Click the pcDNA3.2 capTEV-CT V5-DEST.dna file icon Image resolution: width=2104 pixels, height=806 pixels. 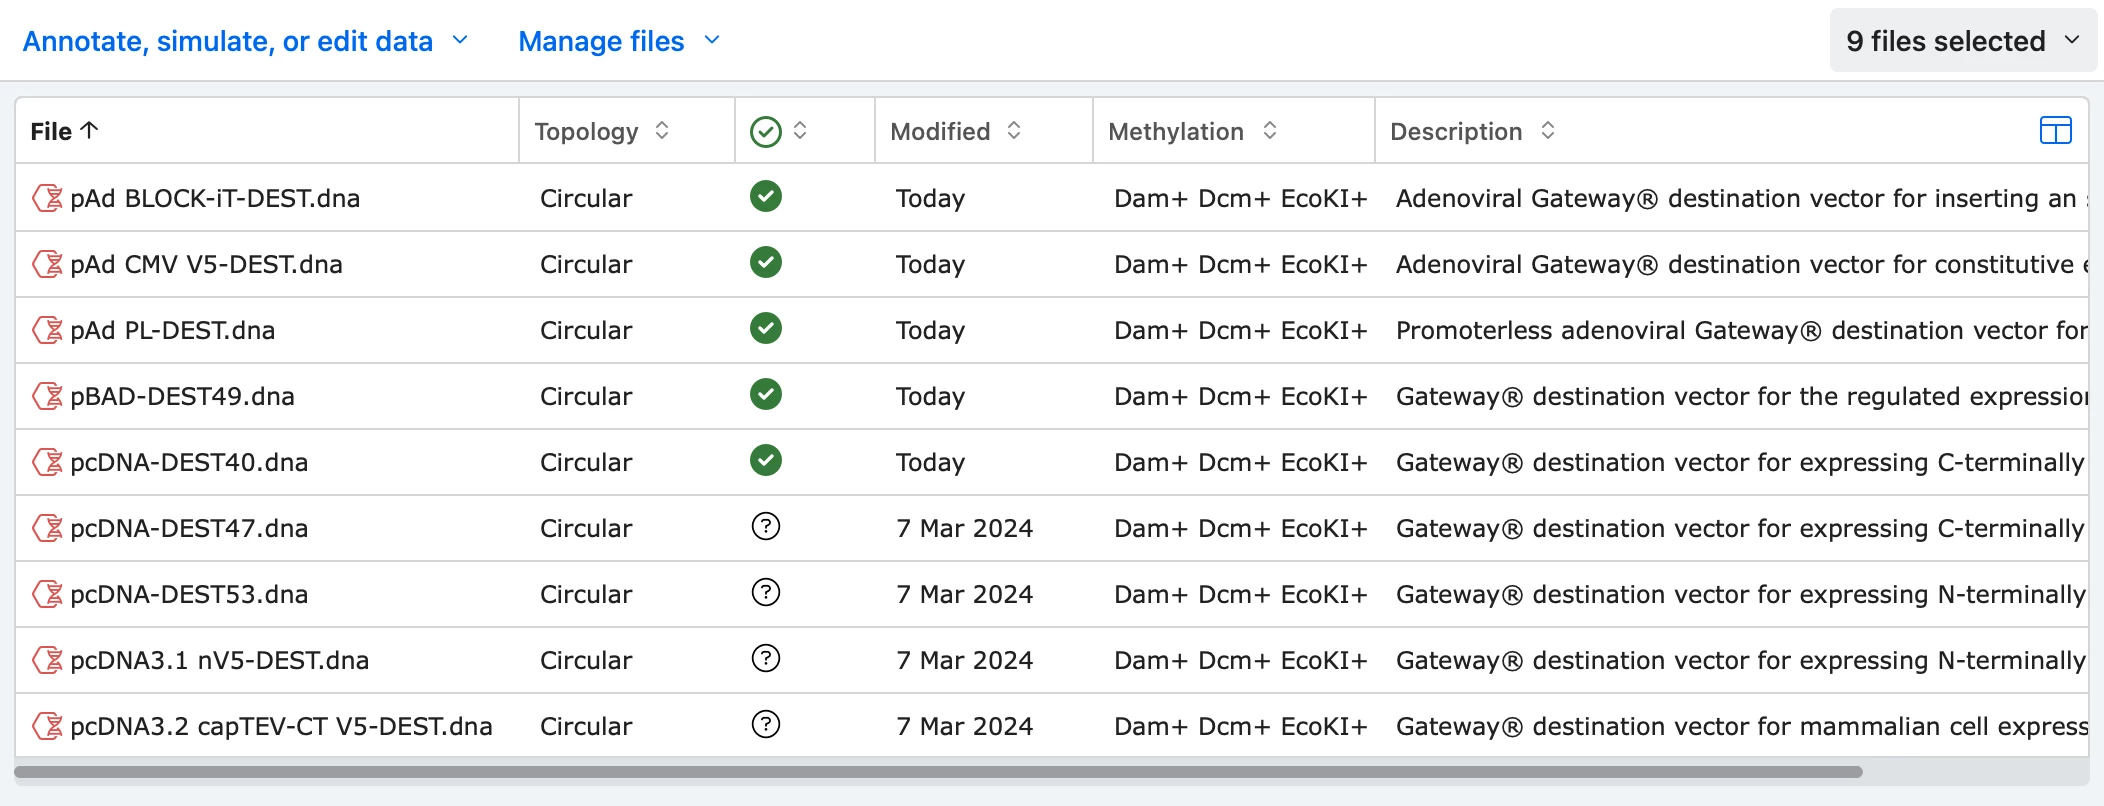click(x=47, y=726)
